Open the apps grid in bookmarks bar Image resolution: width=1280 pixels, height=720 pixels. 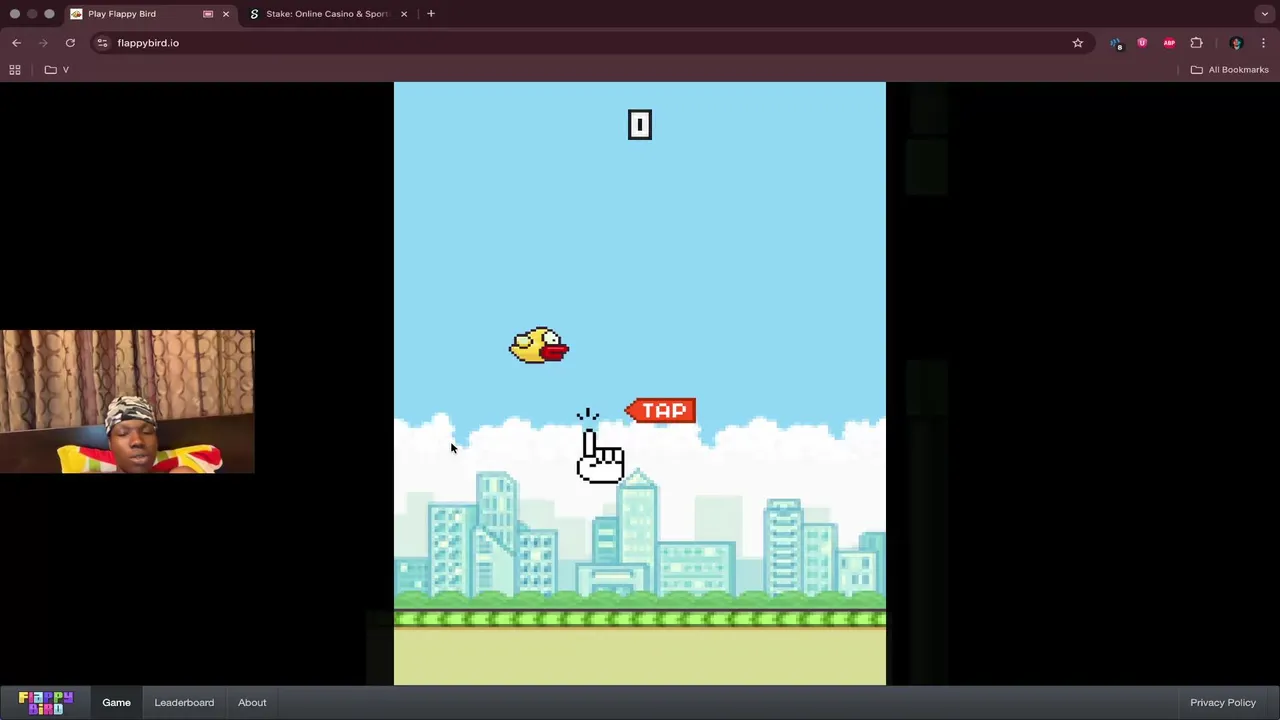point(15,70)
